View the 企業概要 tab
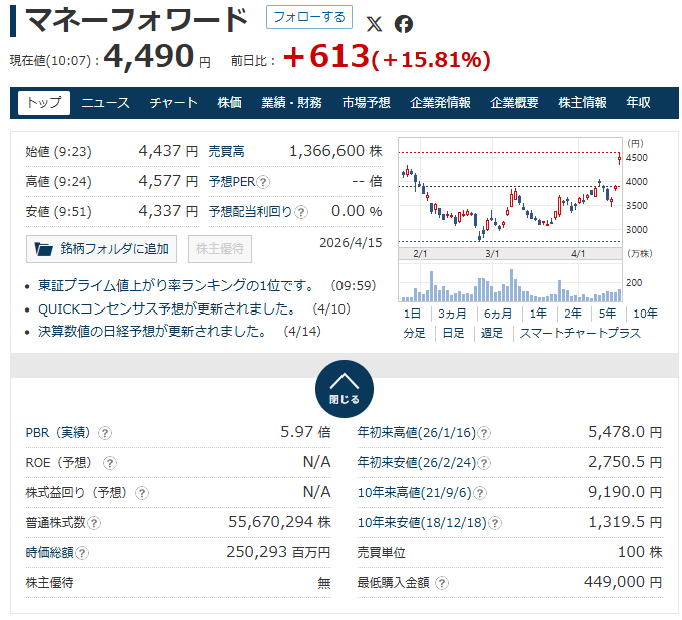This screenshot has width=682, height=620. [x=514, y=103]
